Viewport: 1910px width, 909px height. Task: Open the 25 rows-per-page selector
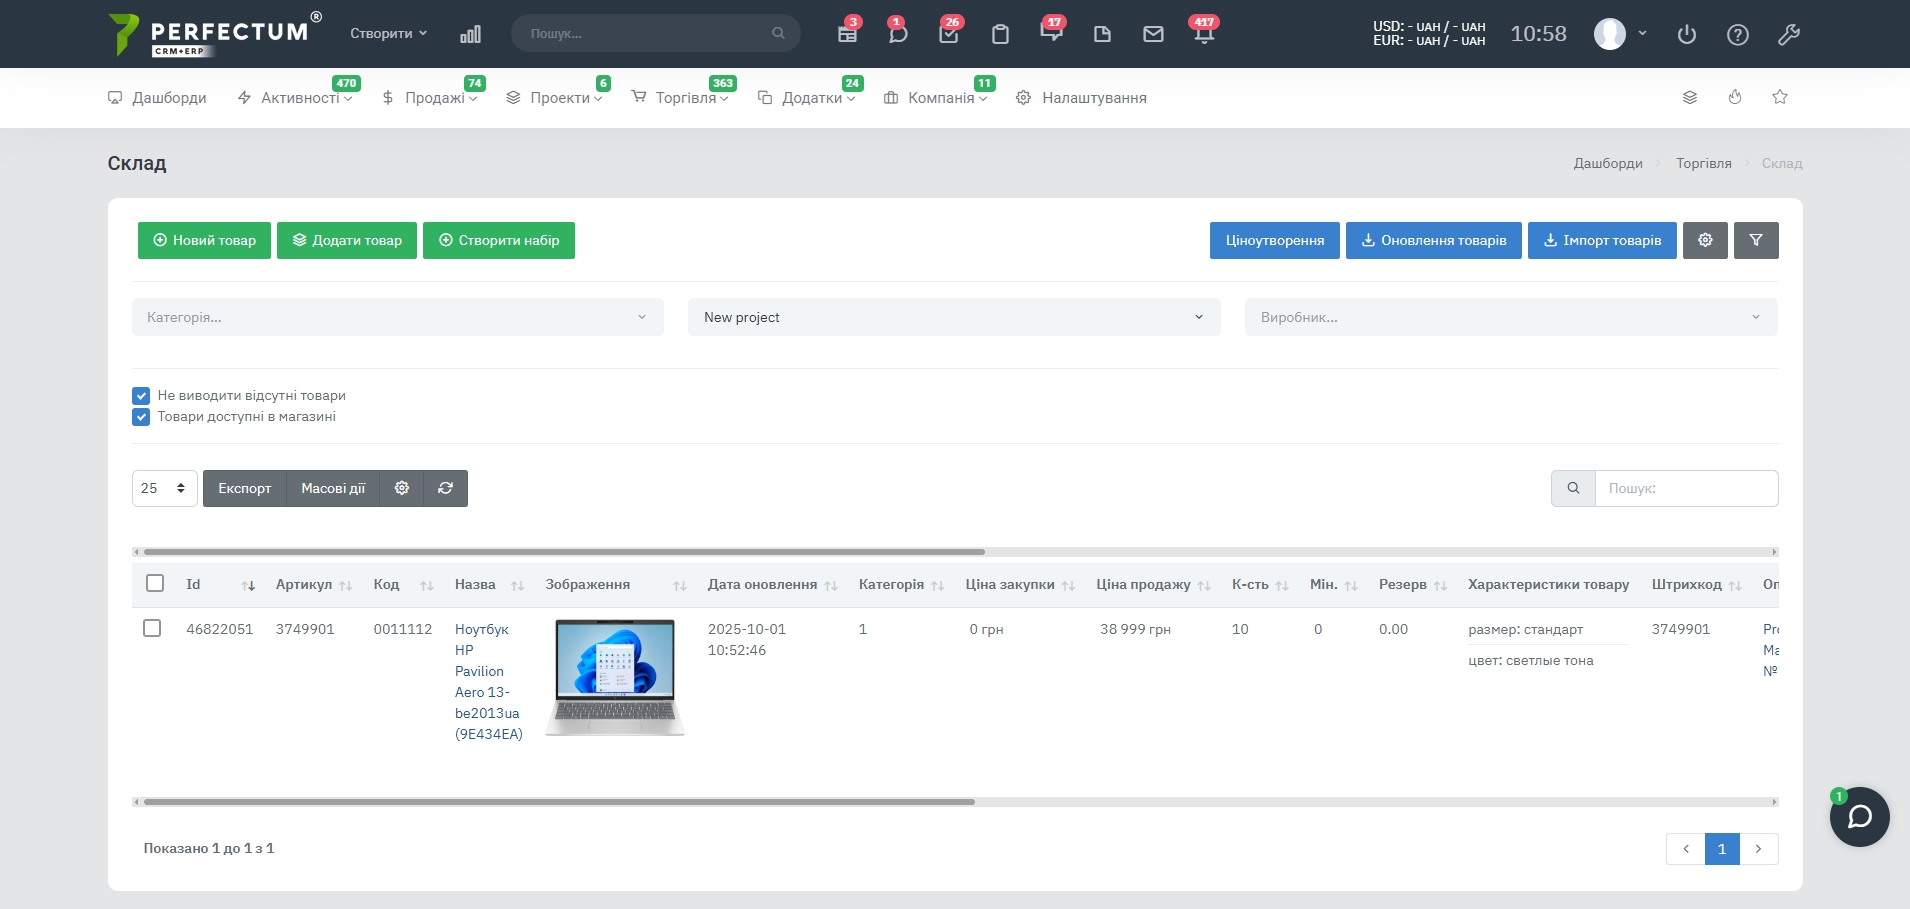pos(164,488)
